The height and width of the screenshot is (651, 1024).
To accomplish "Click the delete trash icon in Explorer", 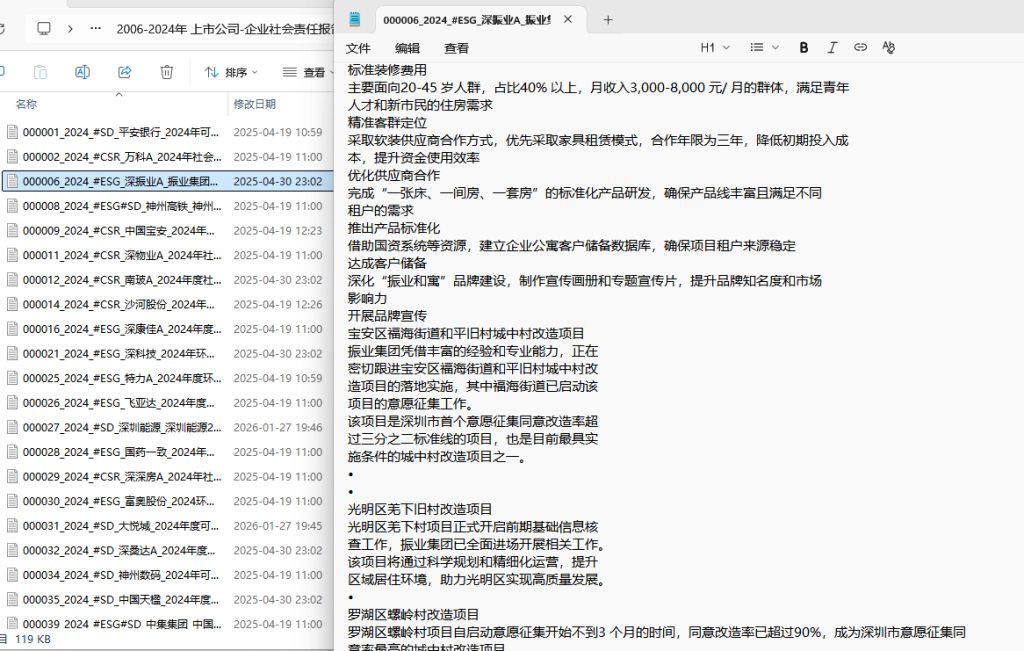I will [167, 72].
